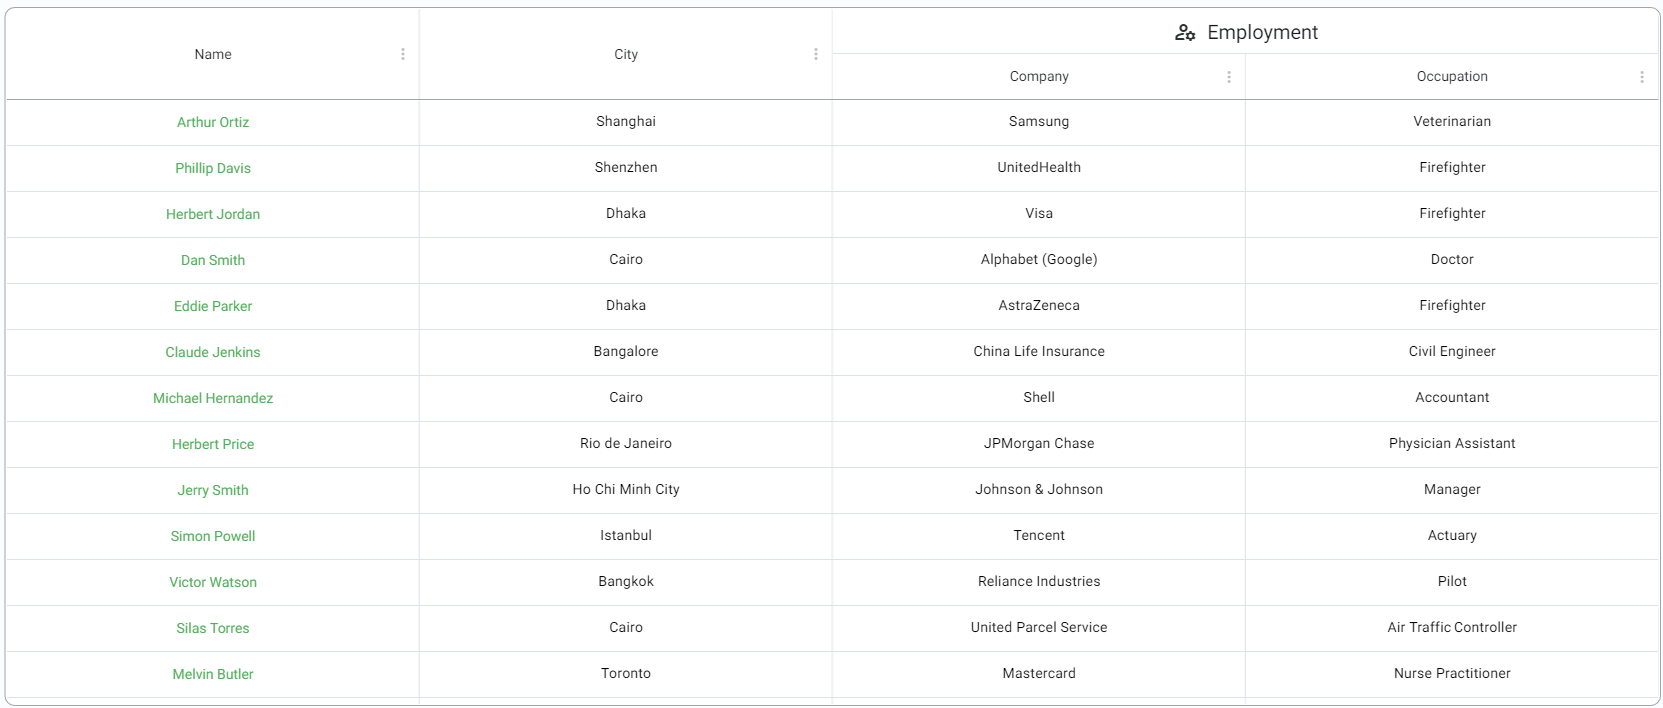Viewport: 1663px width, 708px height.
Task: Select the Employment column group header
Action: (1246, 32)
